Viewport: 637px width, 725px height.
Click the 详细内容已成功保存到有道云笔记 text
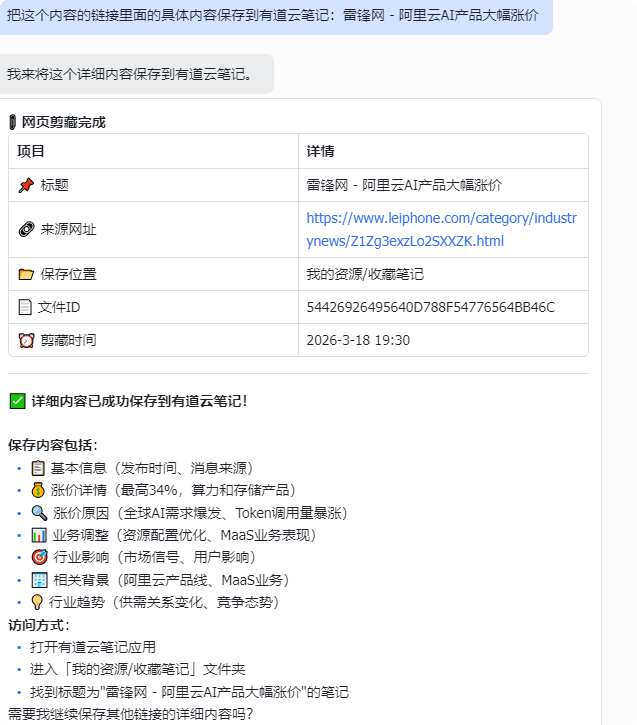[140, 401]
